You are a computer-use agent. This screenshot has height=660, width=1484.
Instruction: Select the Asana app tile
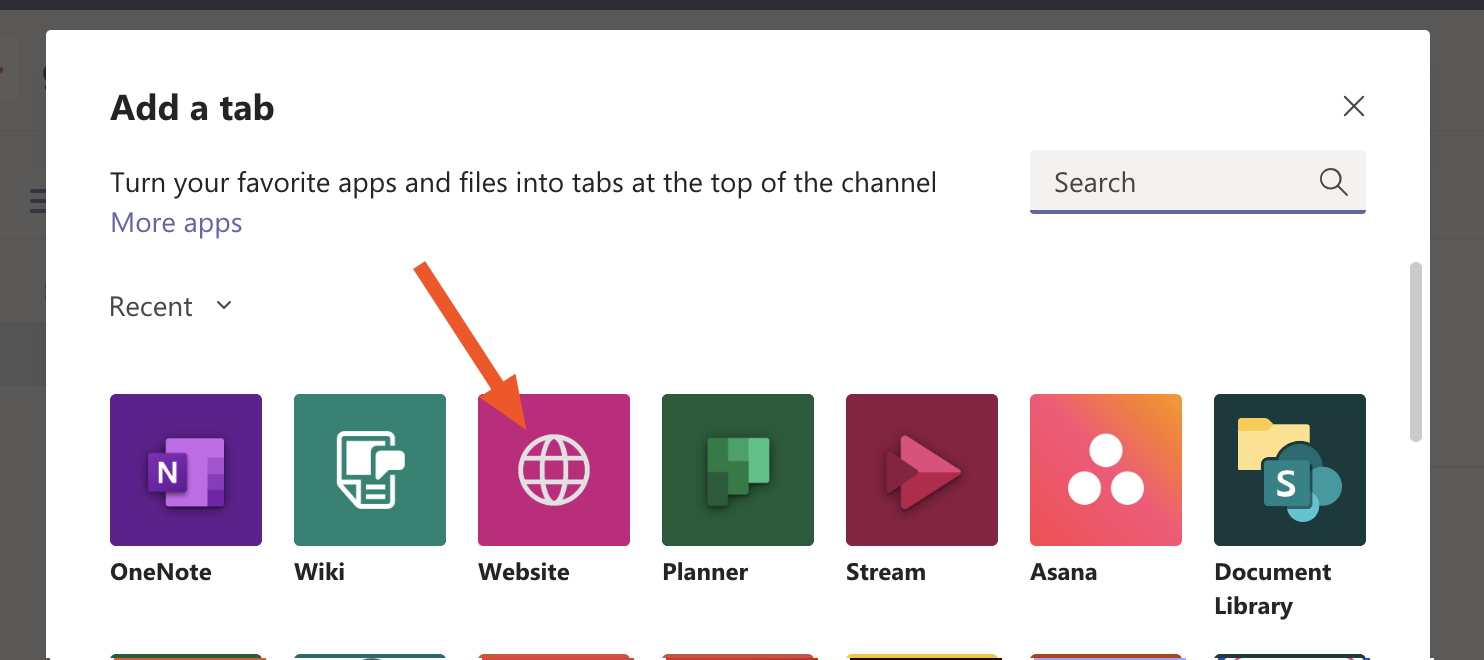1106,470
